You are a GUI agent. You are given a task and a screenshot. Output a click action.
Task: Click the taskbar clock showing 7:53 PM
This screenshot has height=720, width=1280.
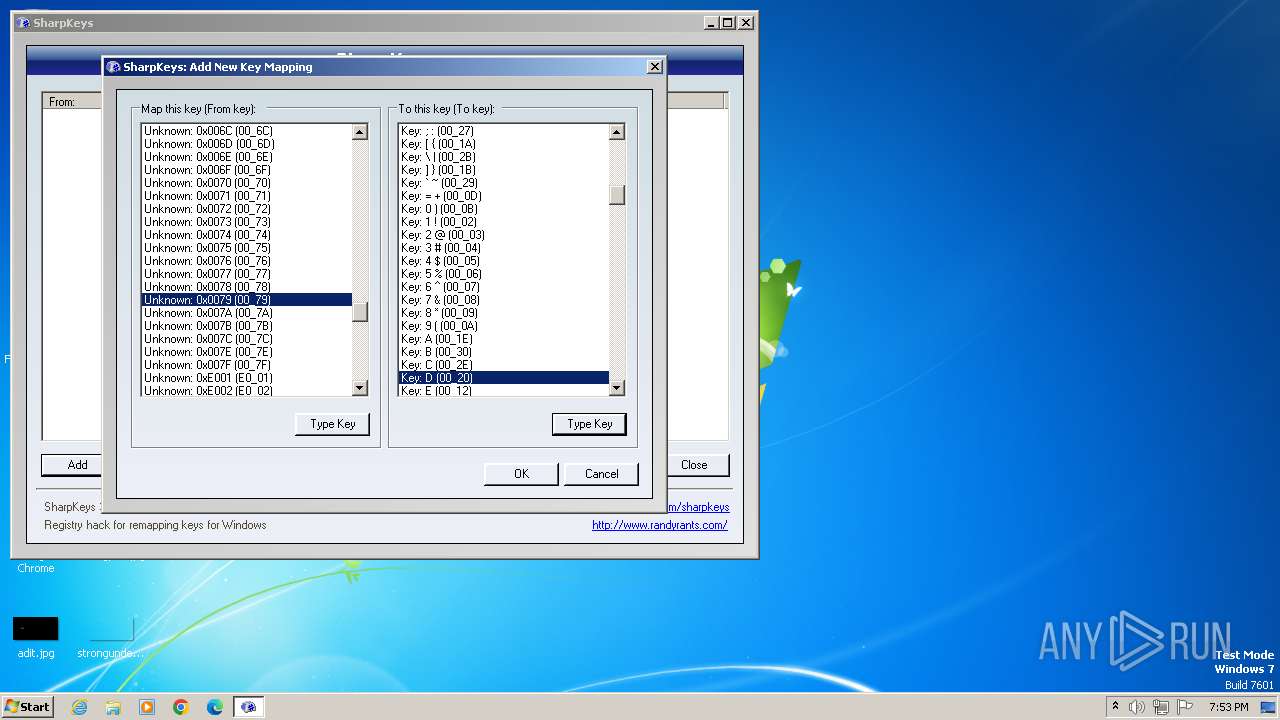point(1228,707)
